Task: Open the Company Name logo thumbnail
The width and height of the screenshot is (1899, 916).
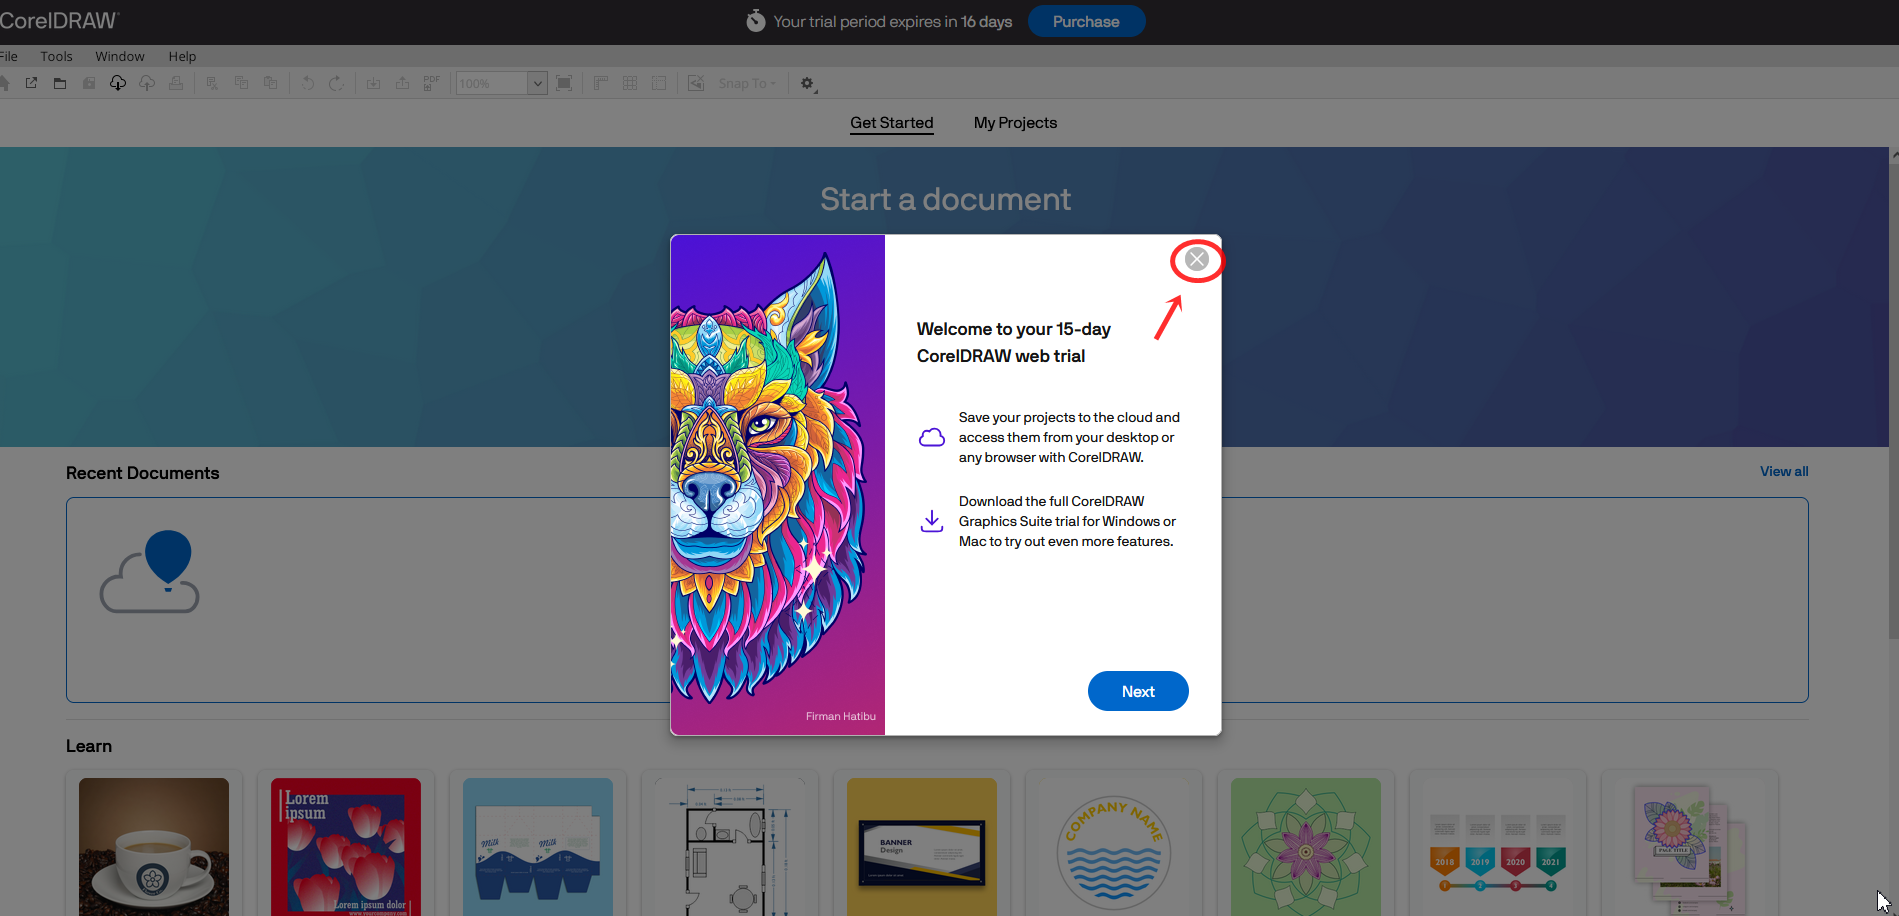Action: pyautogui.click(x=1114, y=847)
